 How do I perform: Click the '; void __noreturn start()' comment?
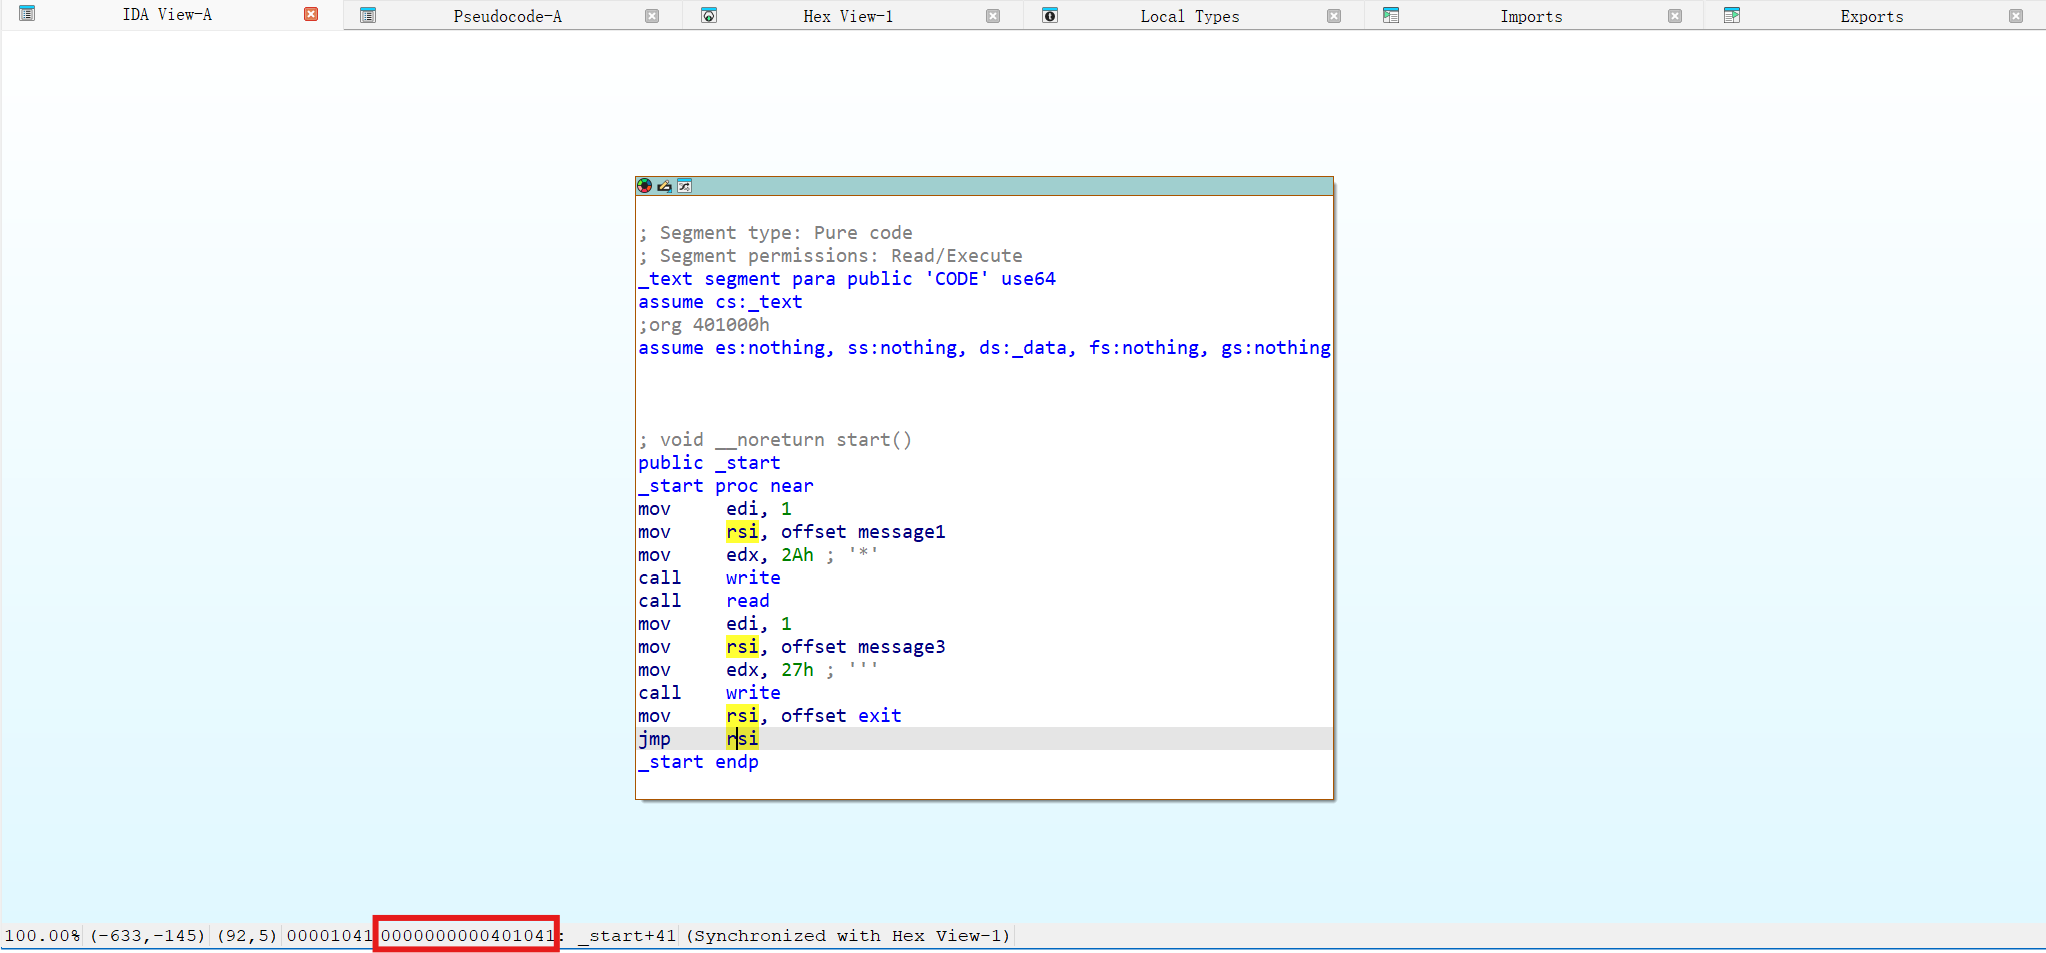click(x=776, y=440)
